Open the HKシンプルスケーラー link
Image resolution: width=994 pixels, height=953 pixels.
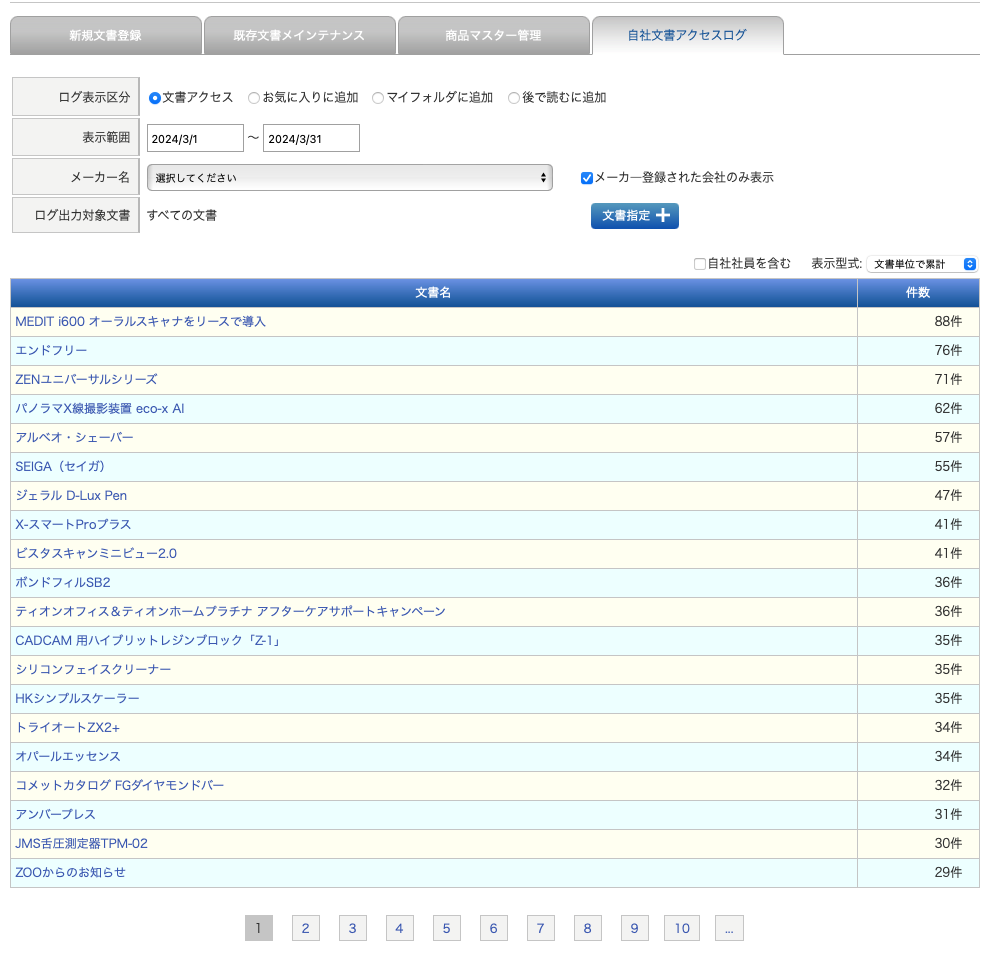(x=77, y=698)
